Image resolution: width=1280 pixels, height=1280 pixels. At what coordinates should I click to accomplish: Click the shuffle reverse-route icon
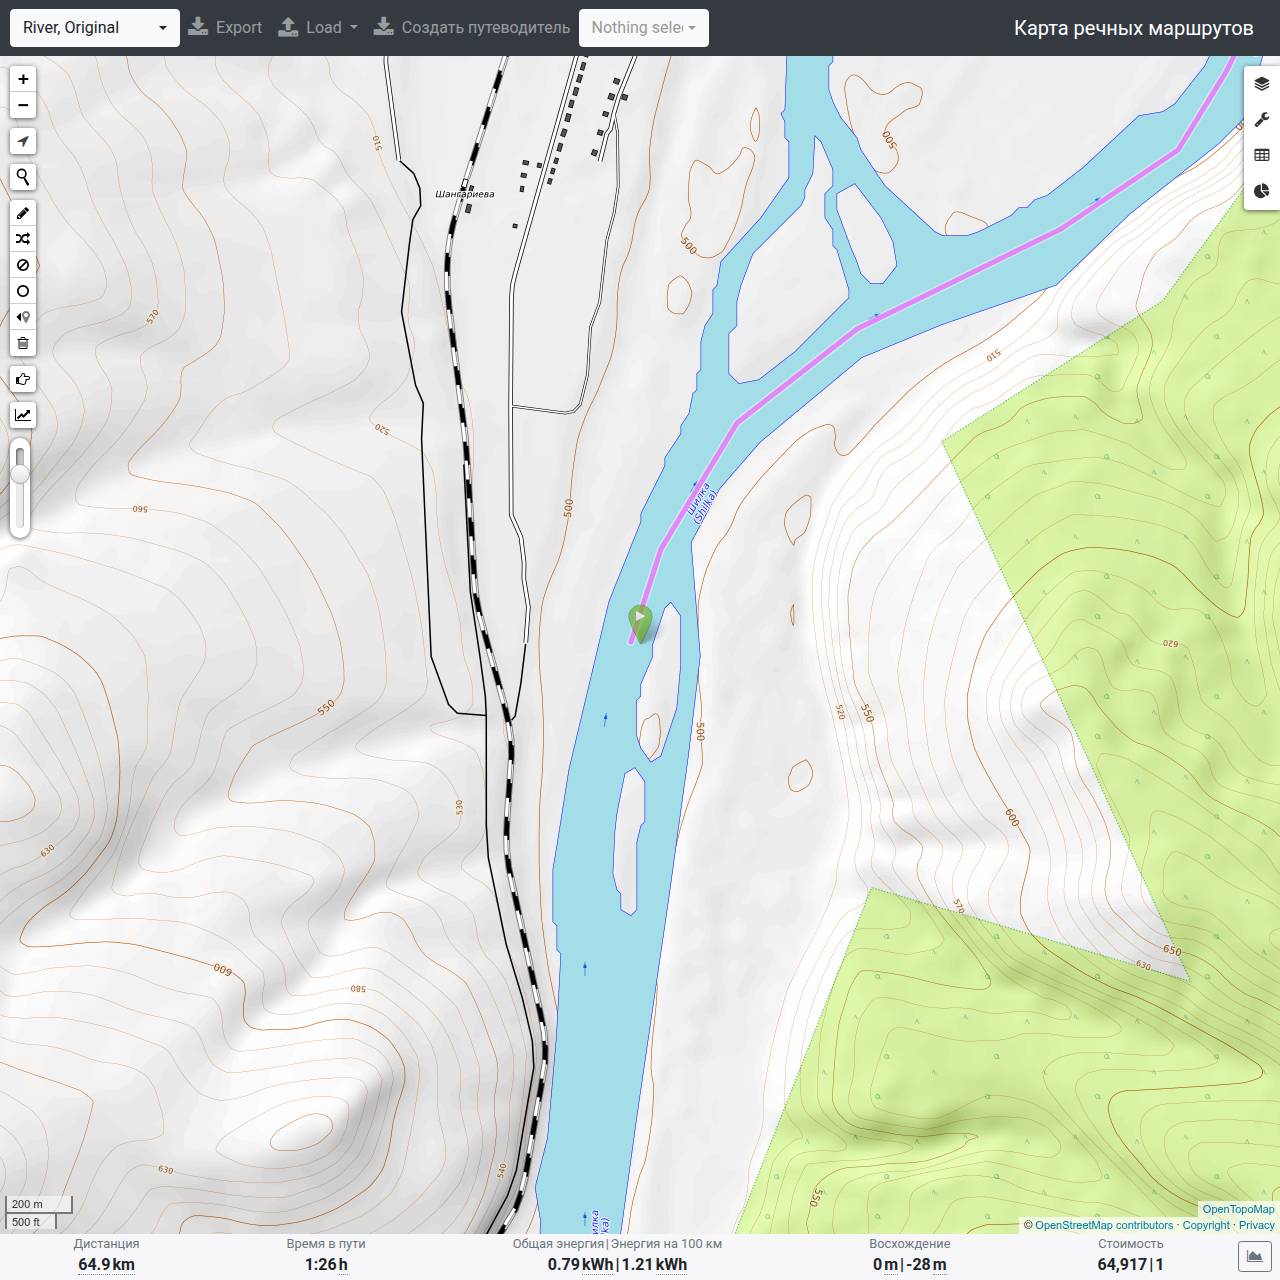pos(23,239)
